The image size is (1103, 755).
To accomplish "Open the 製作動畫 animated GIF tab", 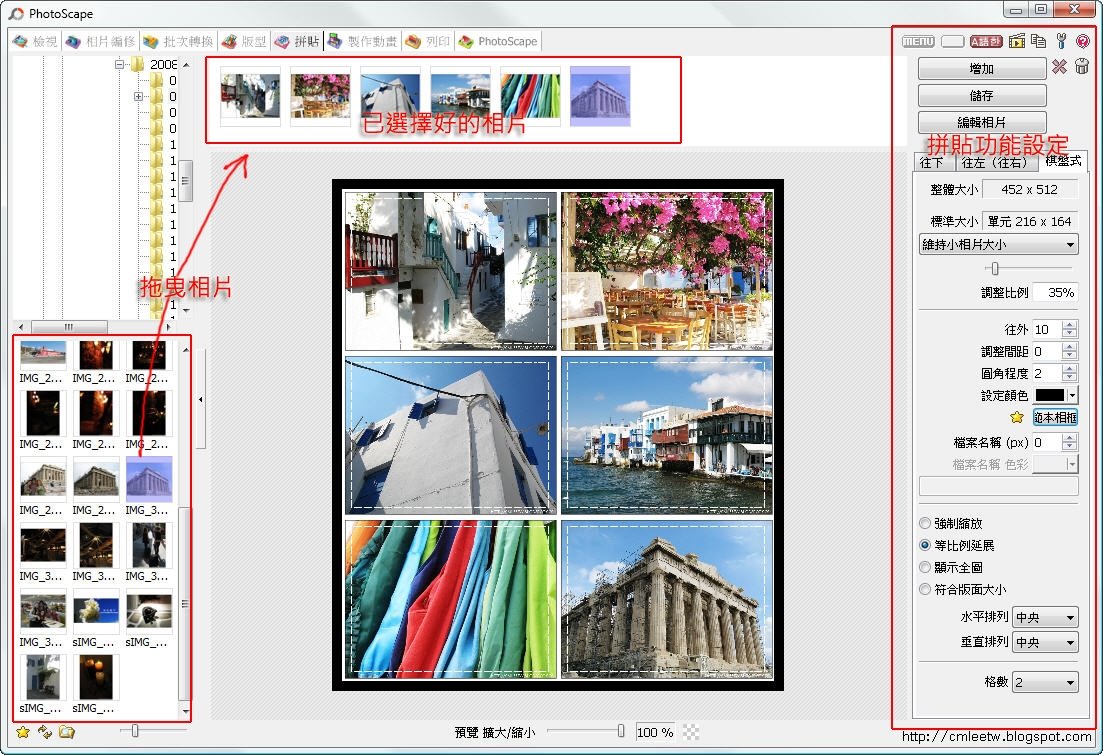I will 362,42.
